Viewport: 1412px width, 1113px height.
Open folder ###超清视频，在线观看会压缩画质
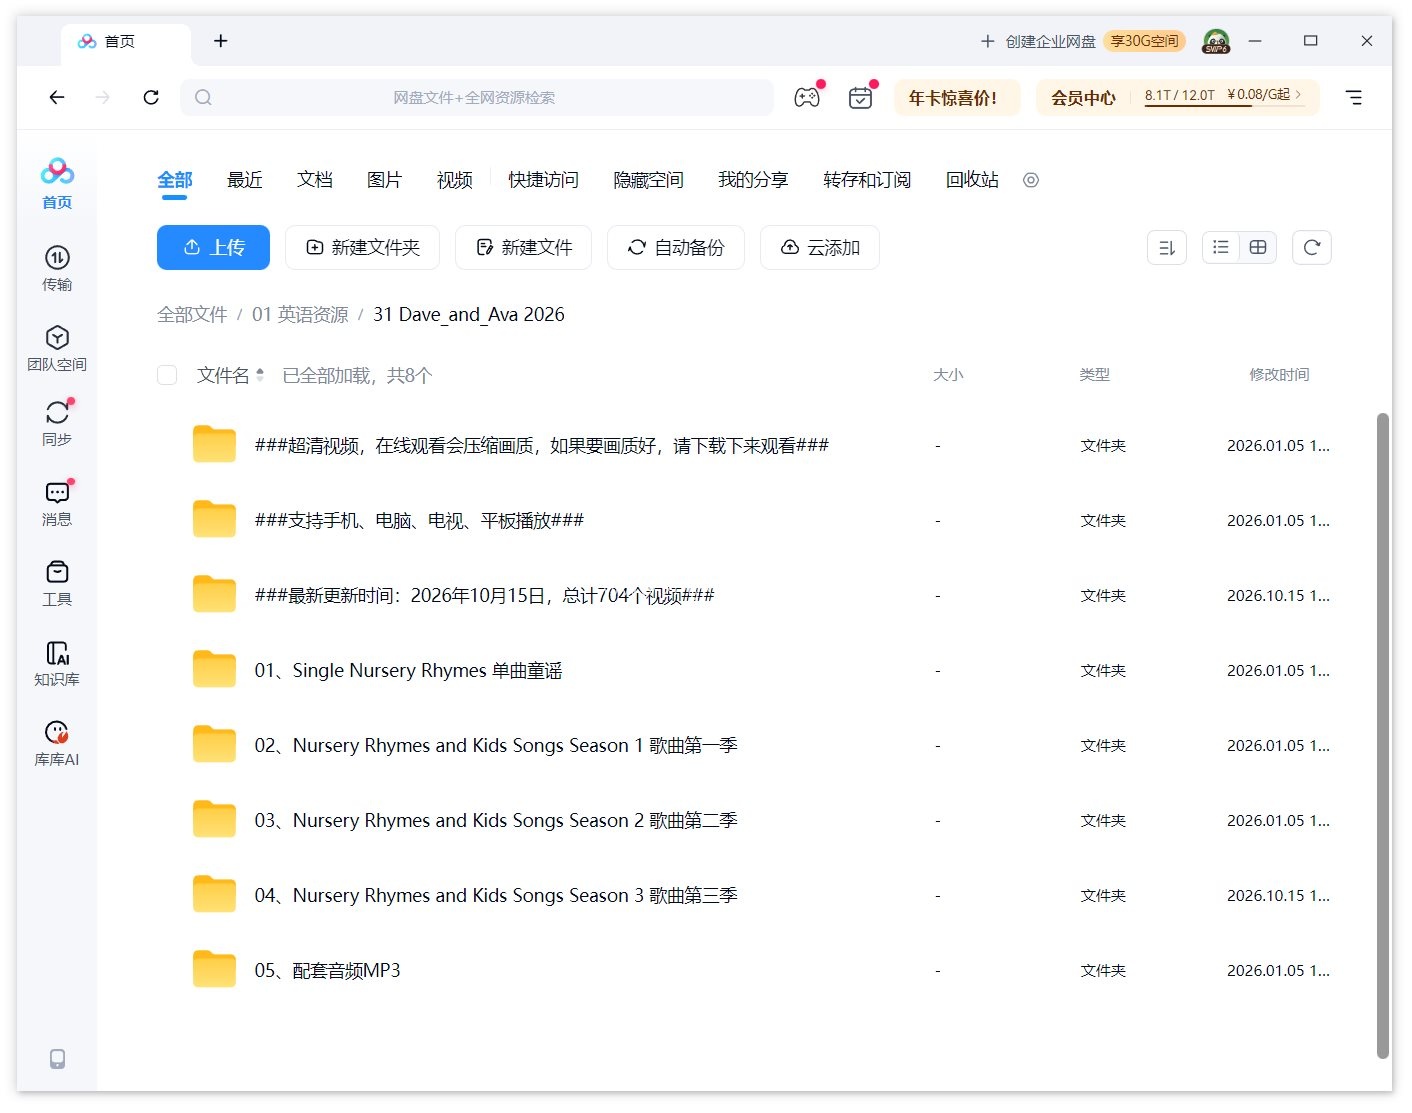pyautogui.click(x=541, y=445)
